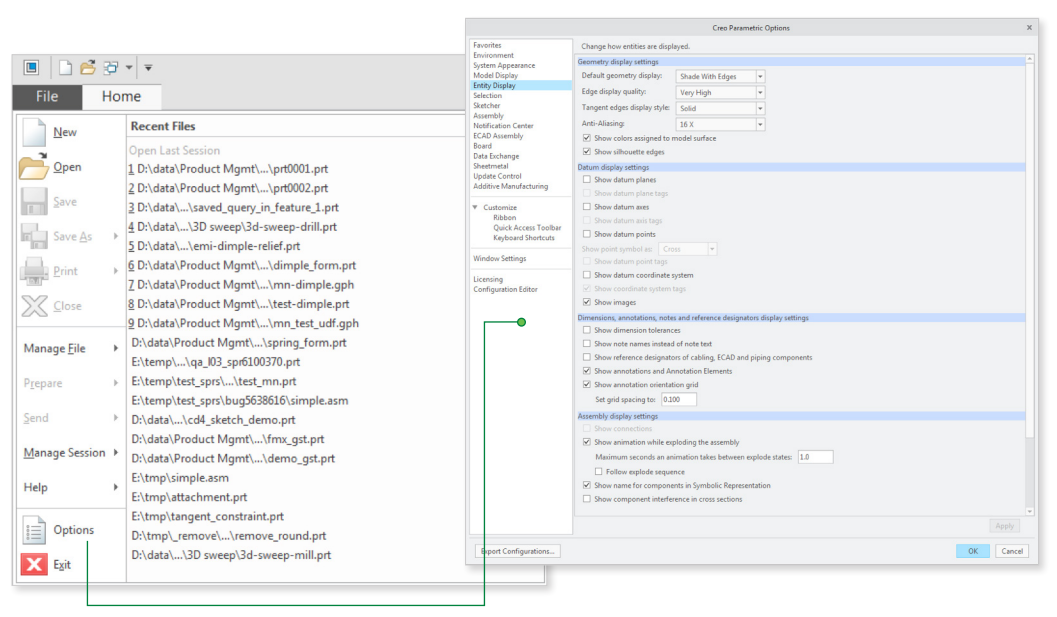Click the Options list icon in File menu
Image resolution: width=1057 pixels, height=617 pixels.
point(34,530)
